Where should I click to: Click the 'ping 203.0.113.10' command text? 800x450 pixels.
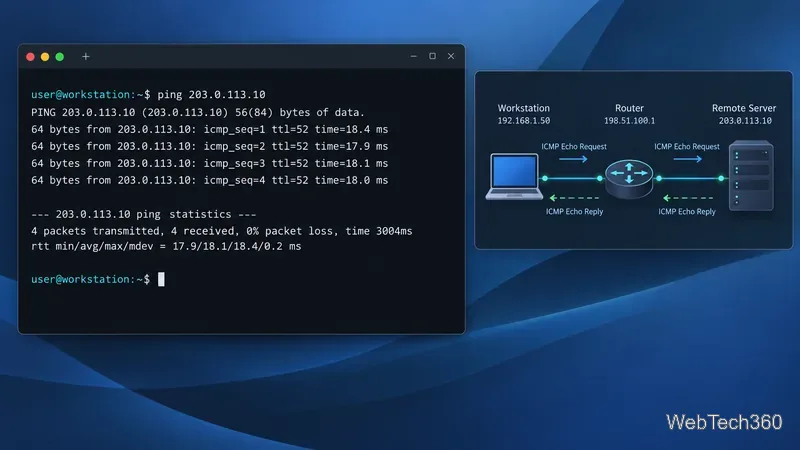pyautogui.click(x=211, y=94)
